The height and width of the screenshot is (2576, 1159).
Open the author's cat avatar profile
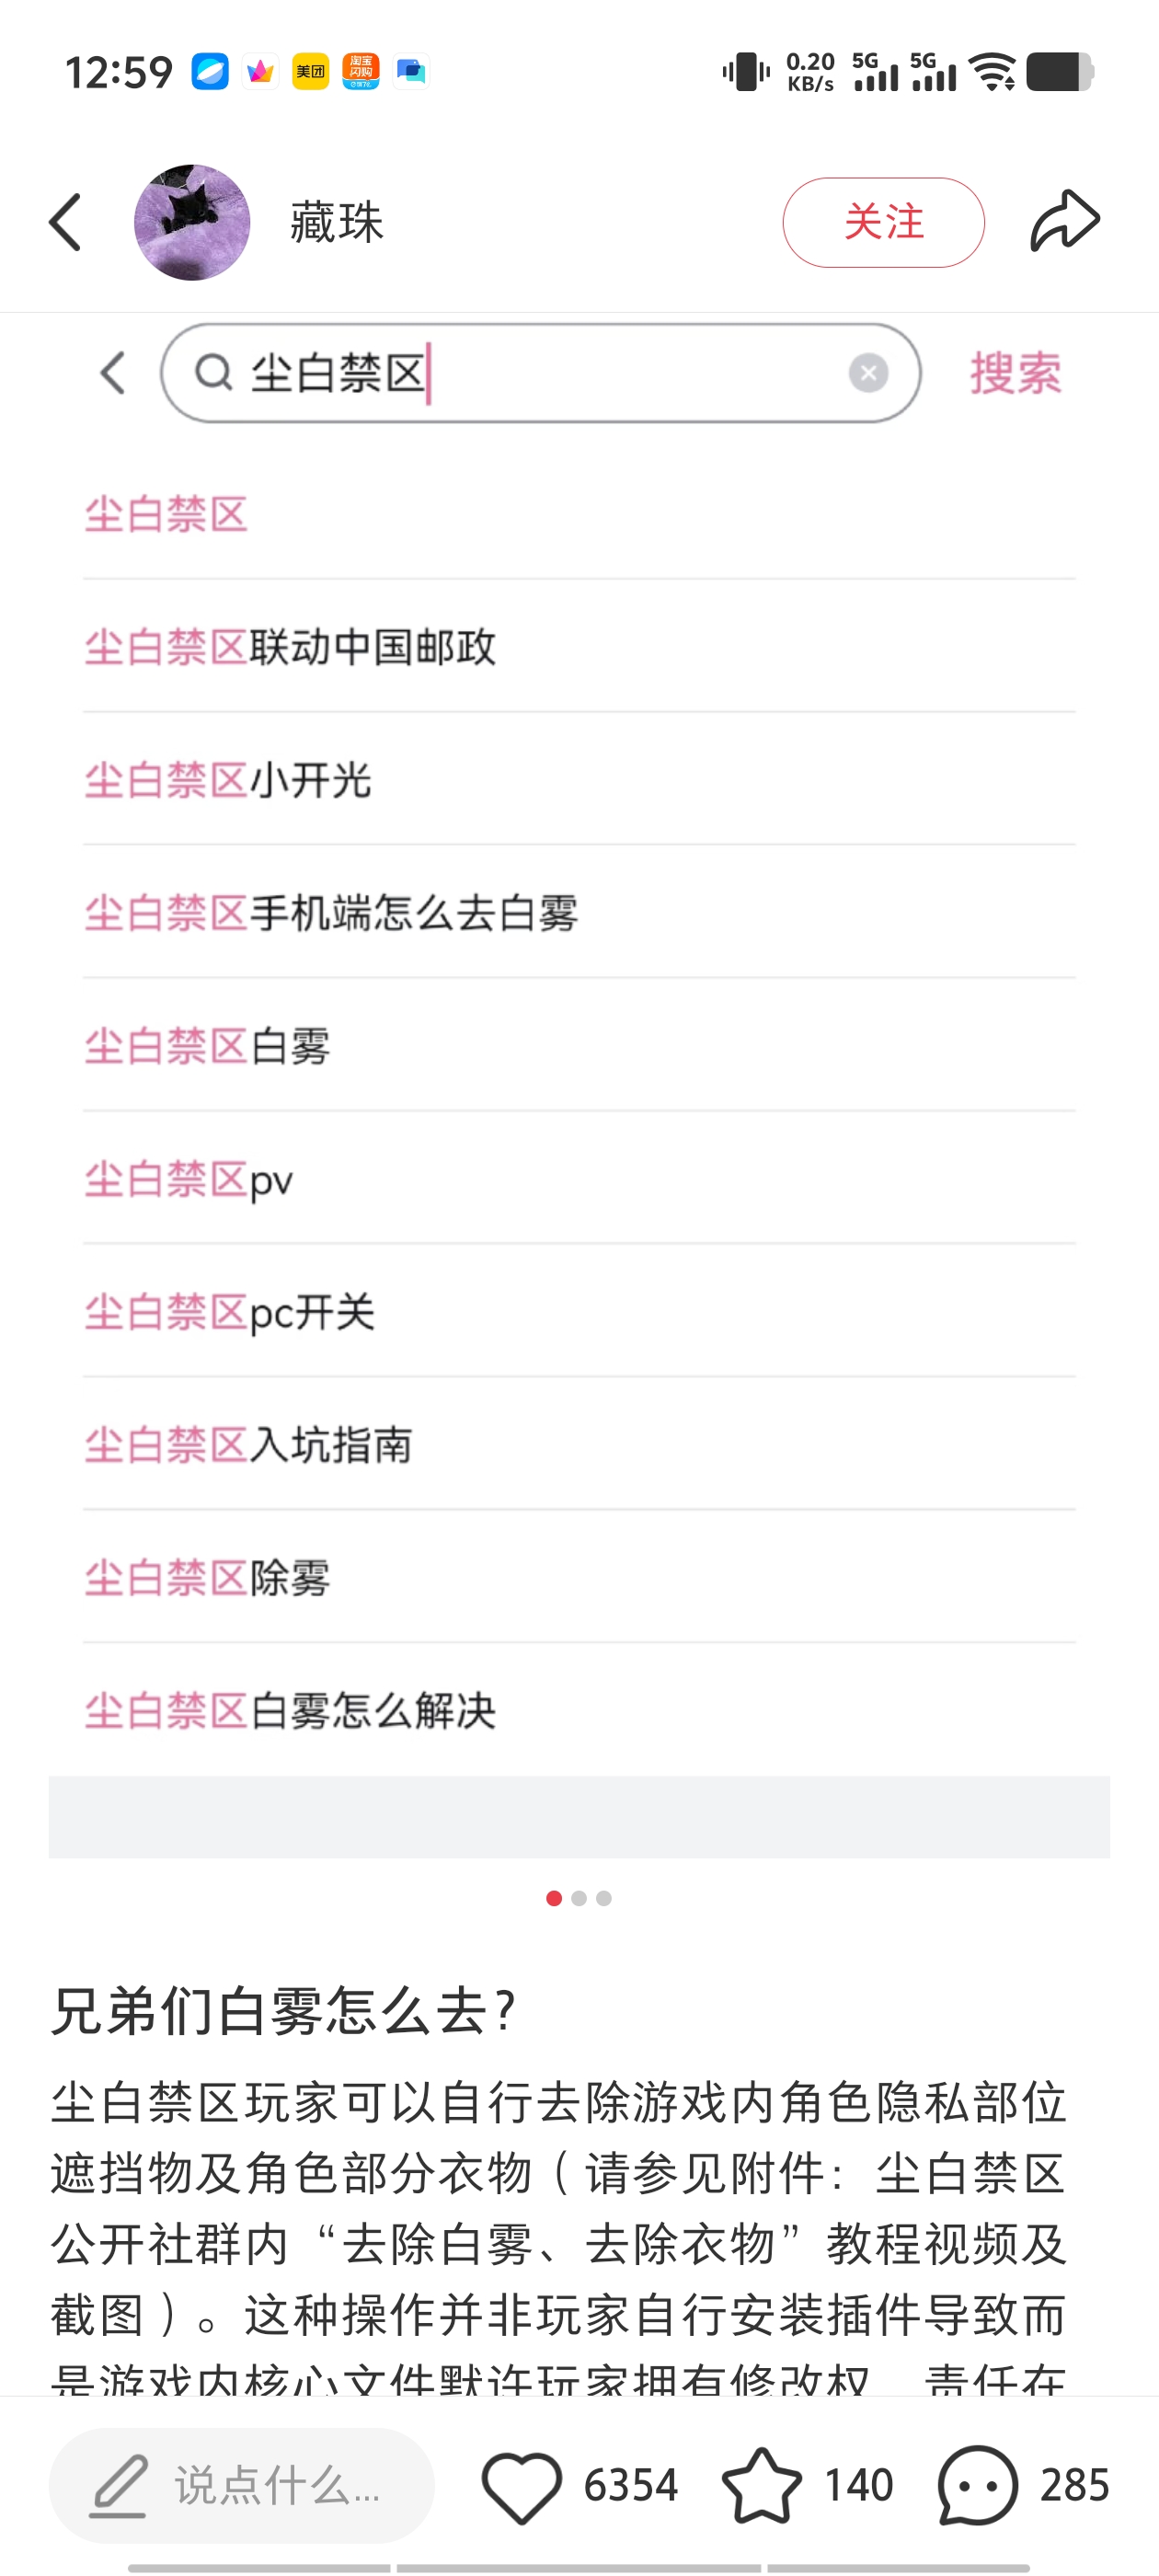pyautogui.click(x=192, y=222)
